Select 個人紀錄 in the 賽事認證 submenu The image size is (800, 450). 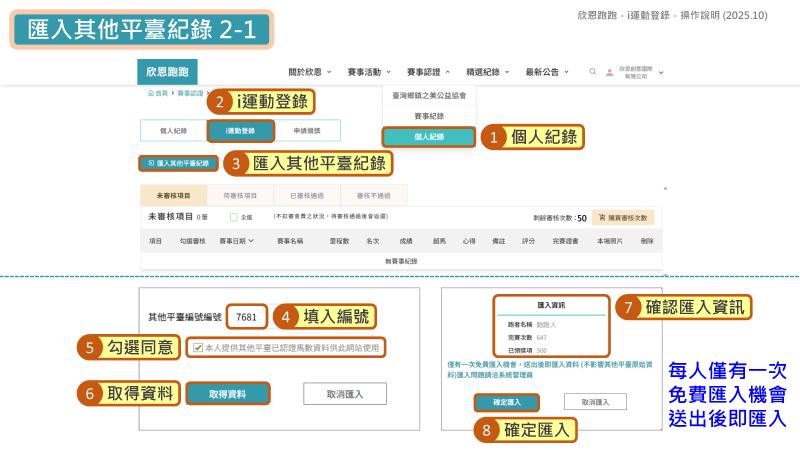429,137
